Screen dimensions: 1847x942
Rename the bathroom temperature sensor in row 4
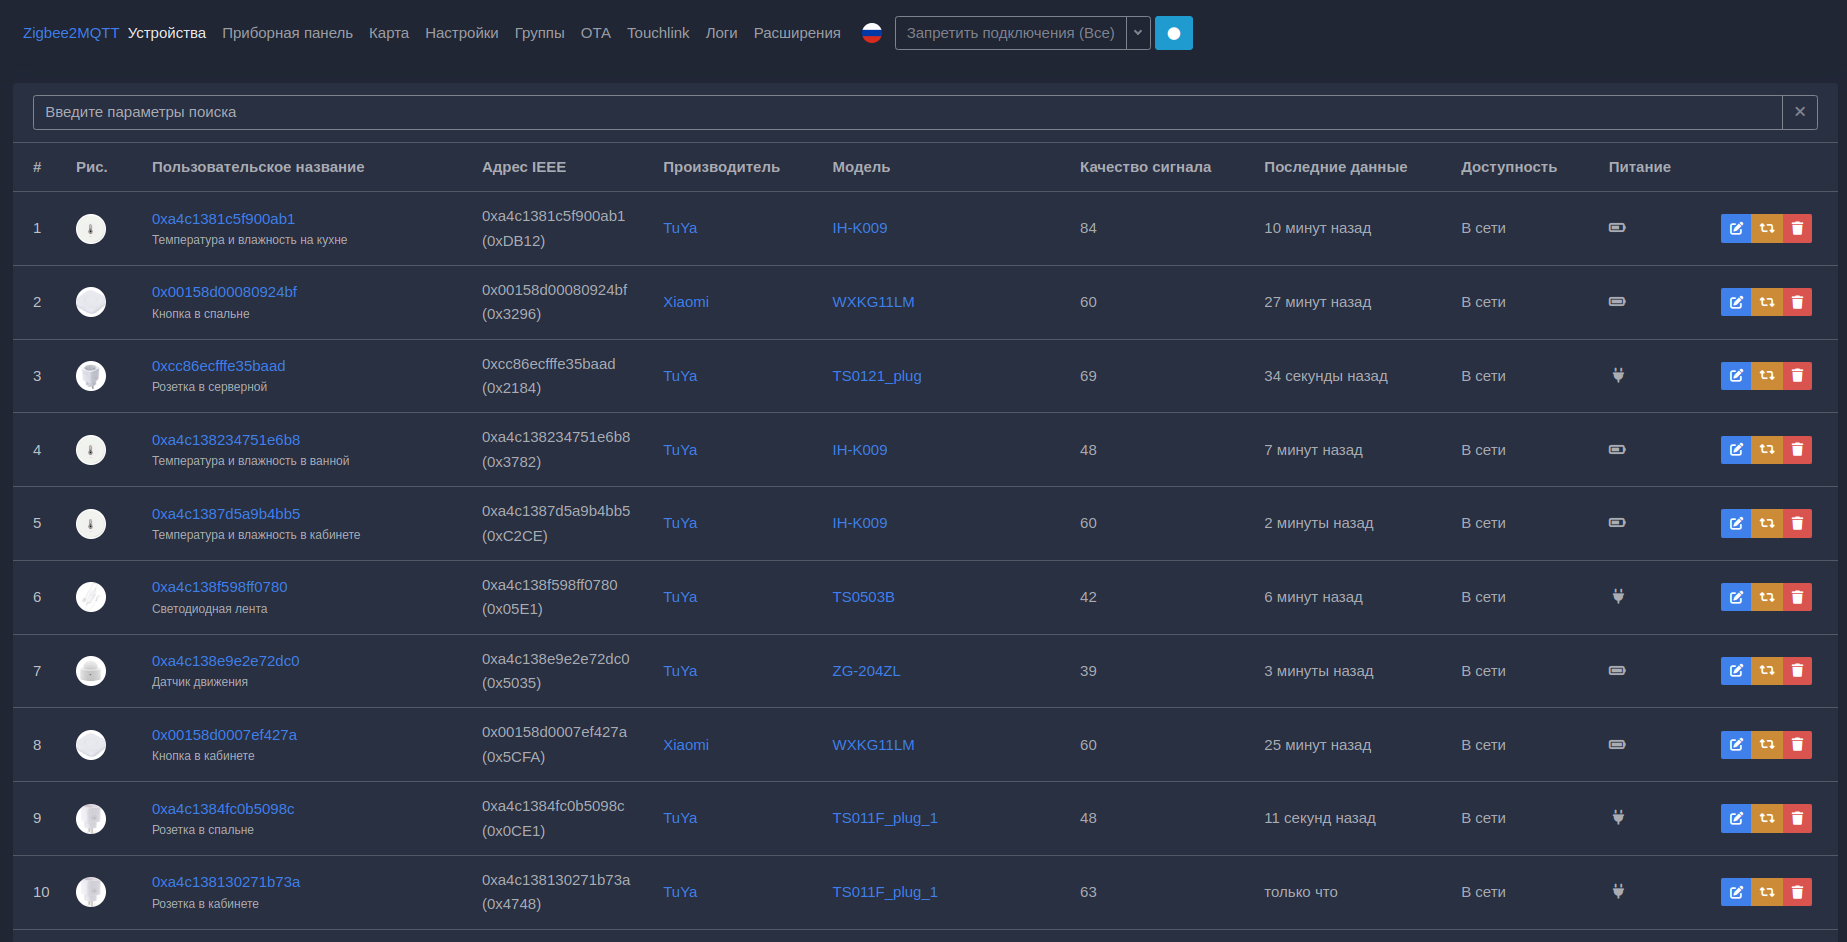point(1736,450)
